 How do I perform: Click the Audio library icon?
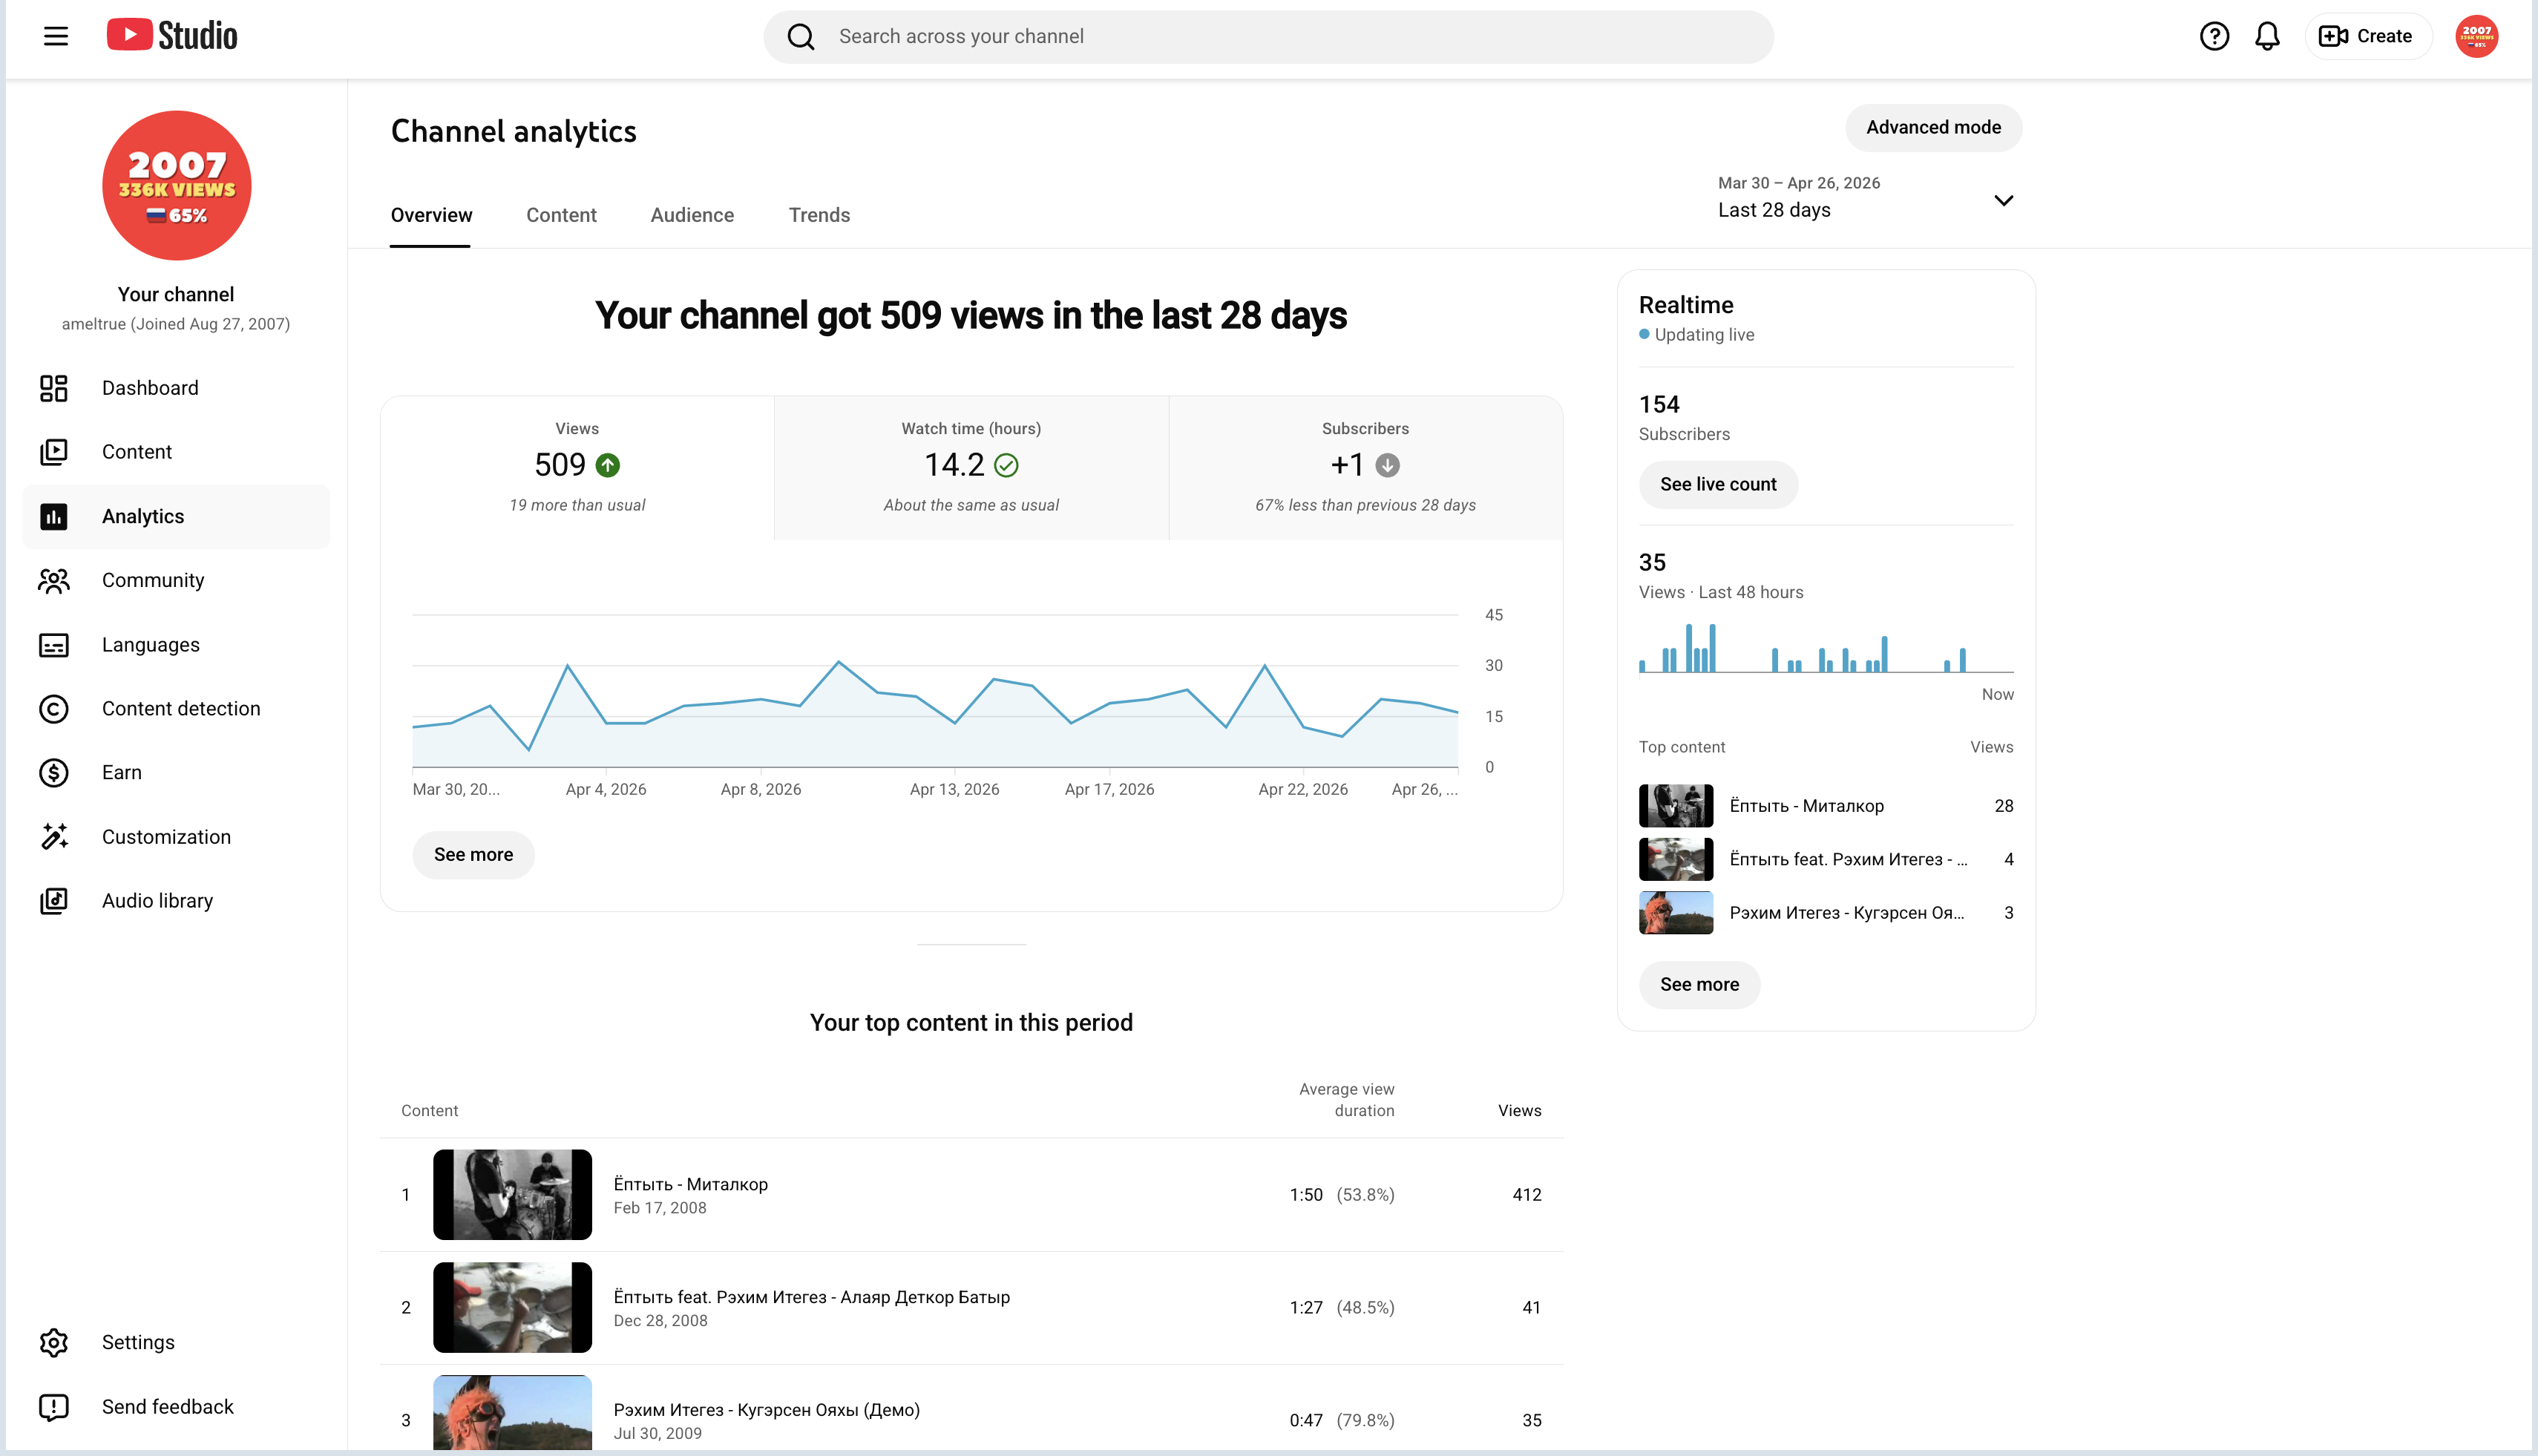(x=54, y=901)
